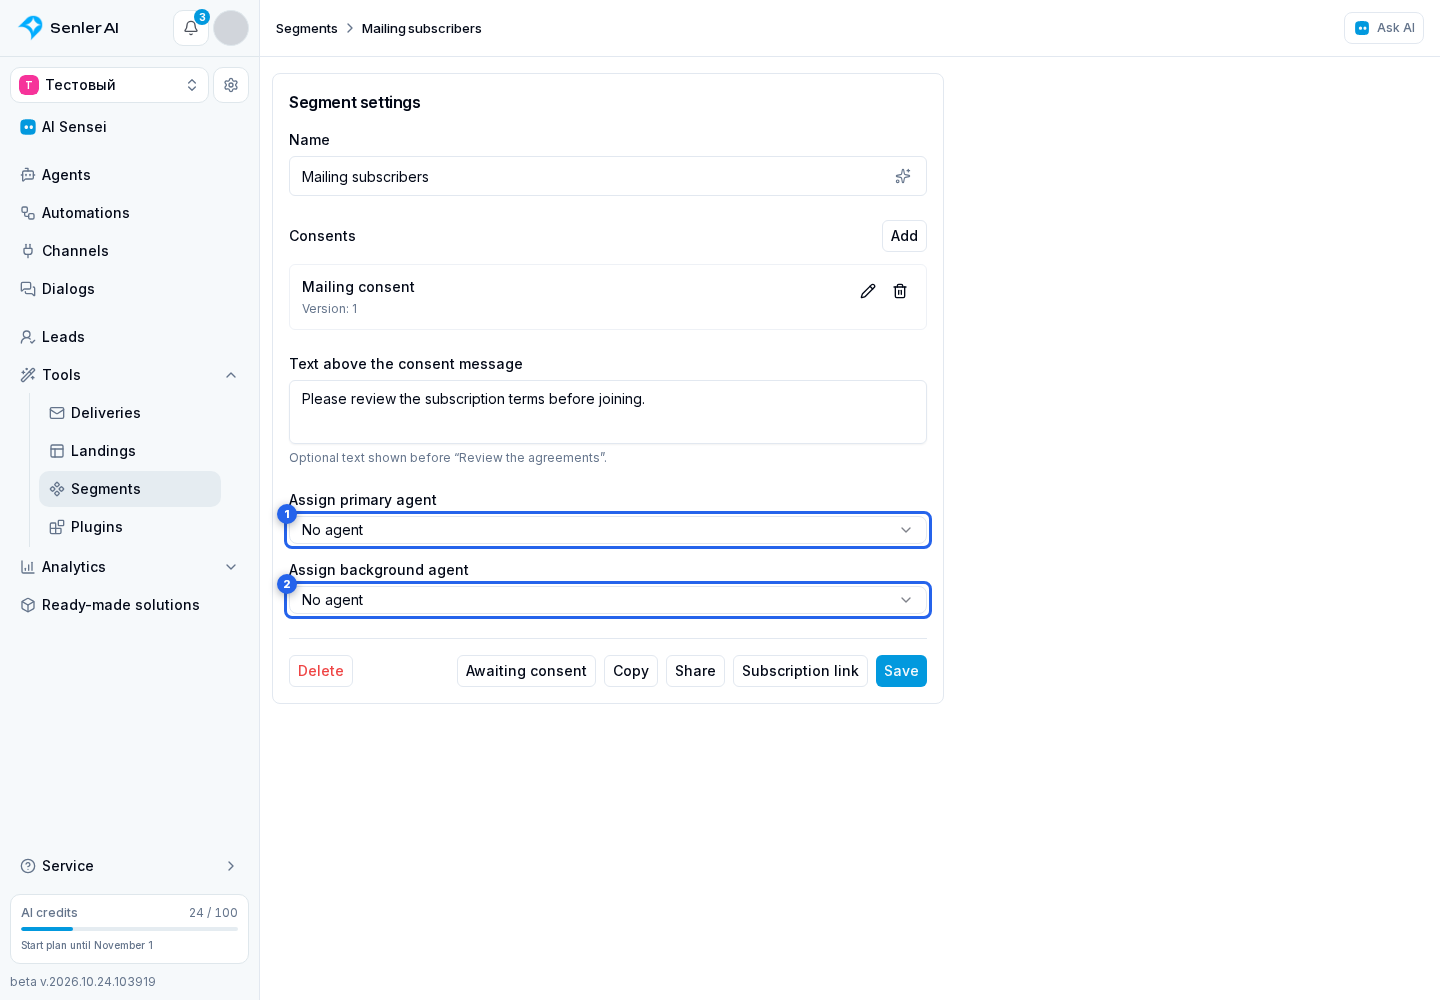Image resolution: width=1440 pixels, height=1000 pixels.
Task: Navigate to Channels
Action: pos(130,251)
